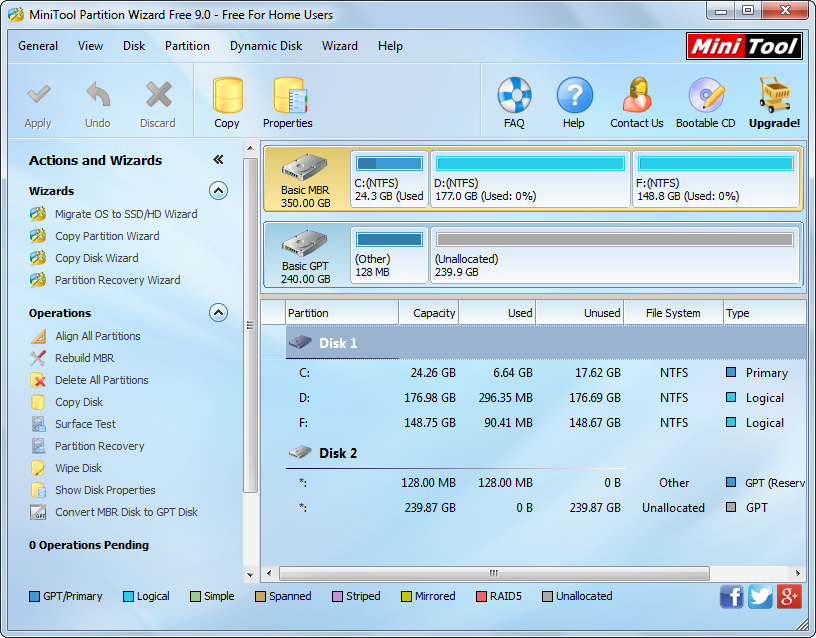
Task: Sort by the File System column header
Action: point(673,313)
